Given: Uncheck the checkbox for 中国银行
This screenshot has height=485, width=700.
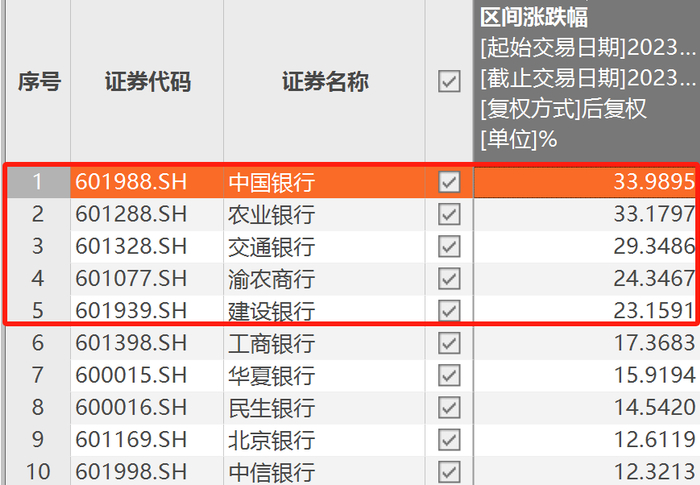Looking at the screenshot, I should pos(449,182).
